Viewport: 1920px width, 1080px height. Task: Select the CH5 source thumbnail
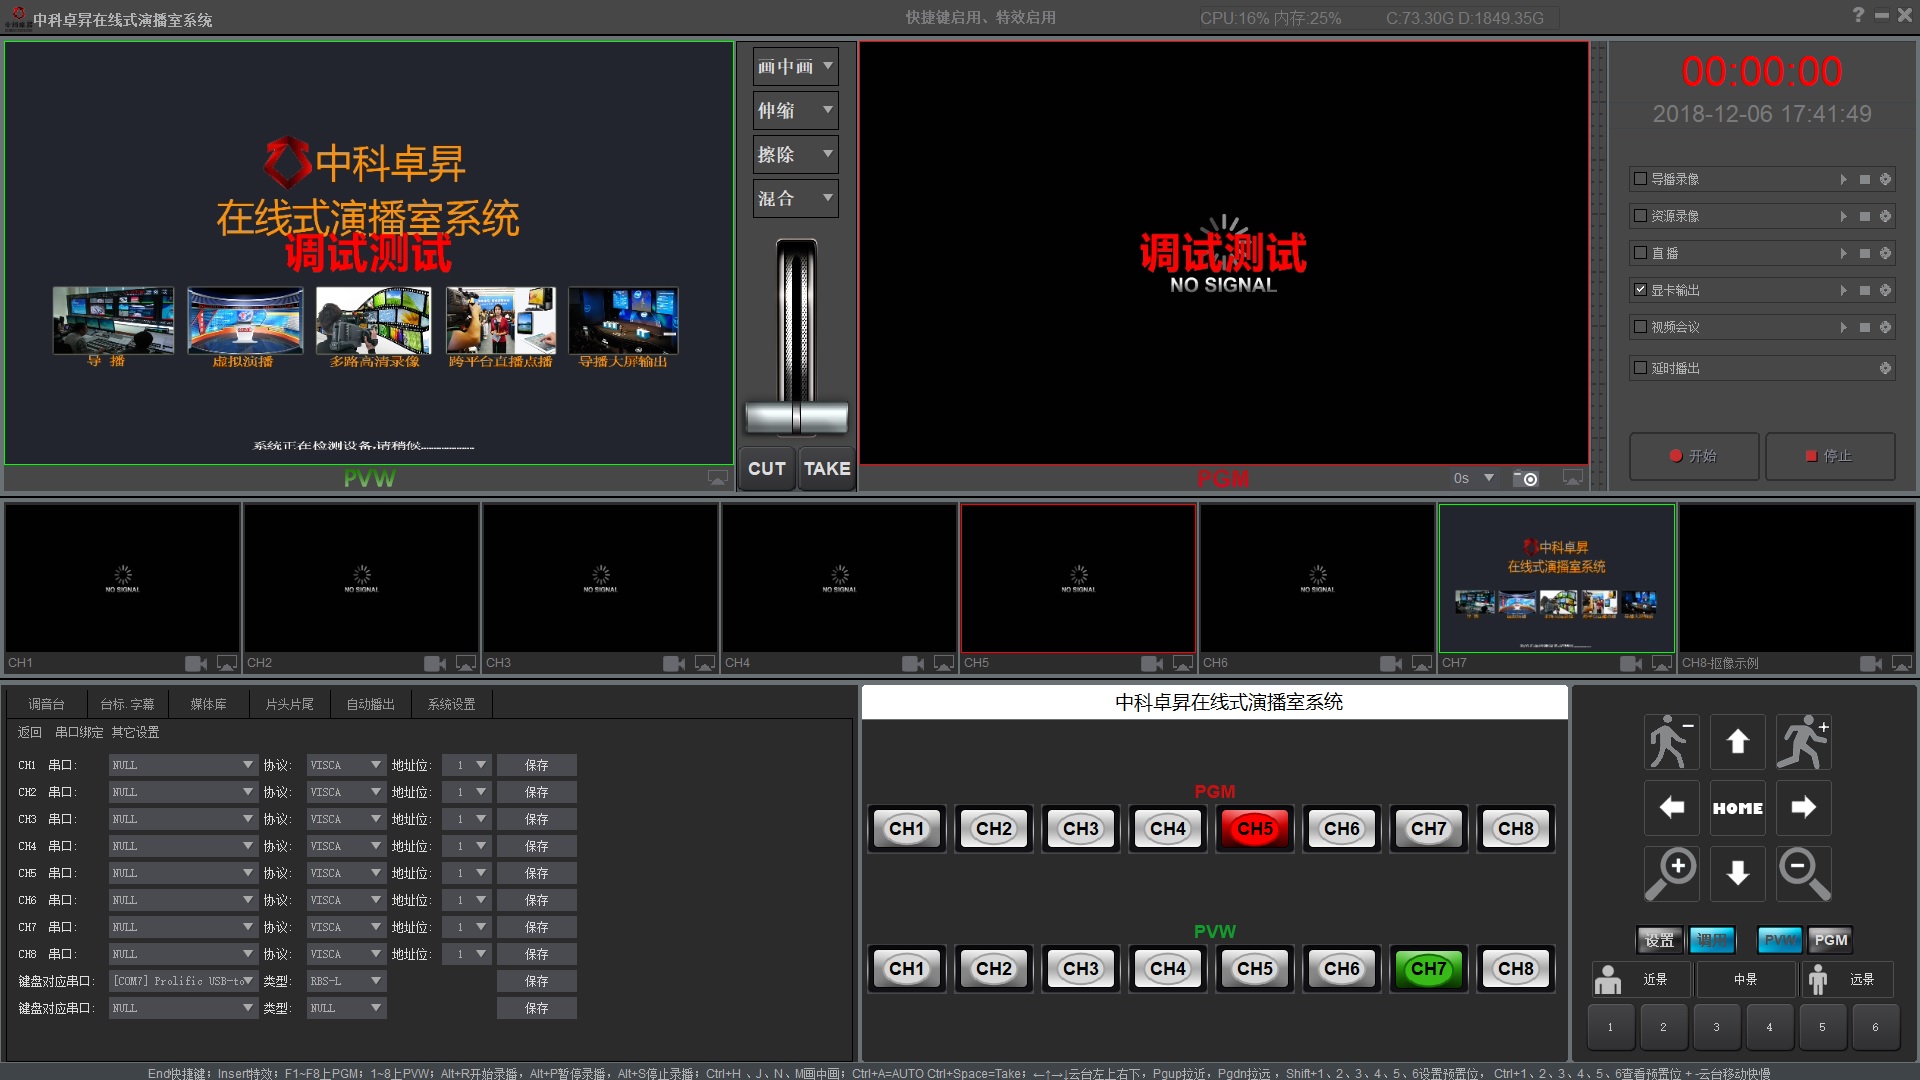point(1078,578)
